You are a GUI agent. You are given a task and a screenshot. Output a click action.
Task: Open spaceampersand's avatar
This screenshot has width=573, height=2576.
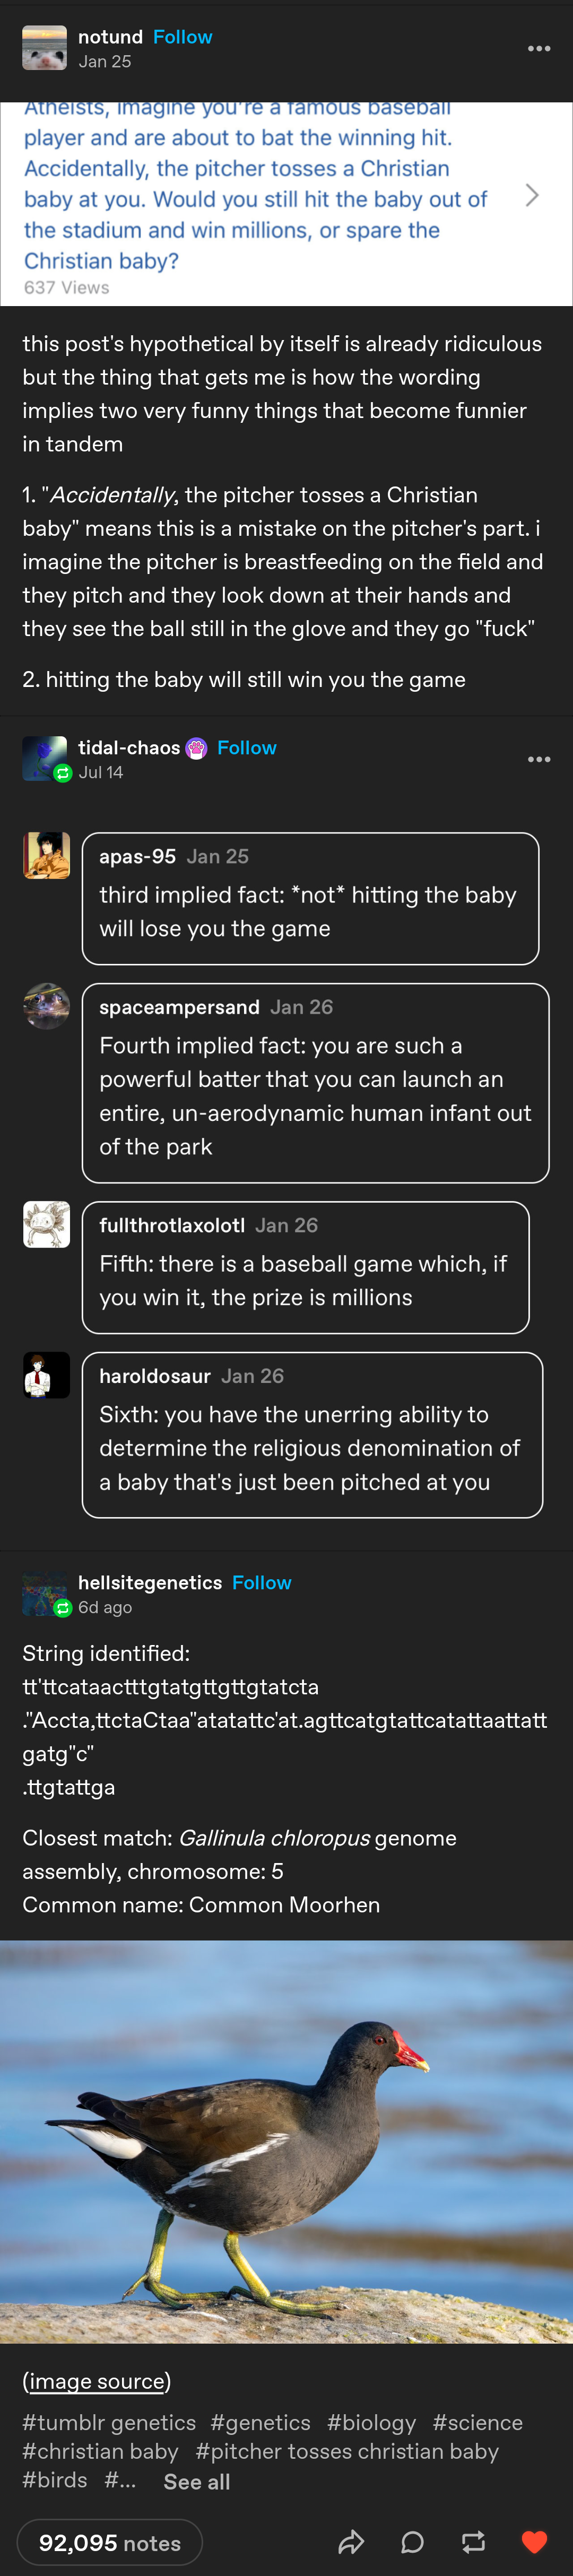(46, 1006)
